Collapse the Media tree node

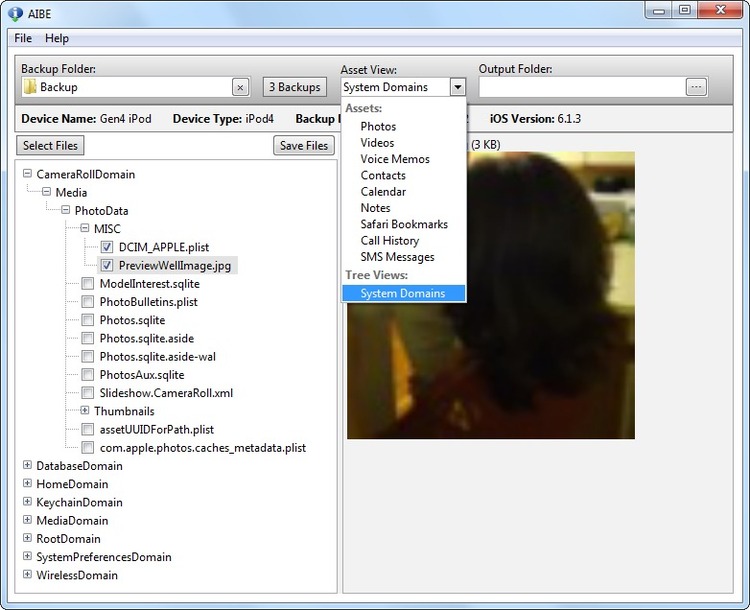pyautogui.click(x=46, y=191)
